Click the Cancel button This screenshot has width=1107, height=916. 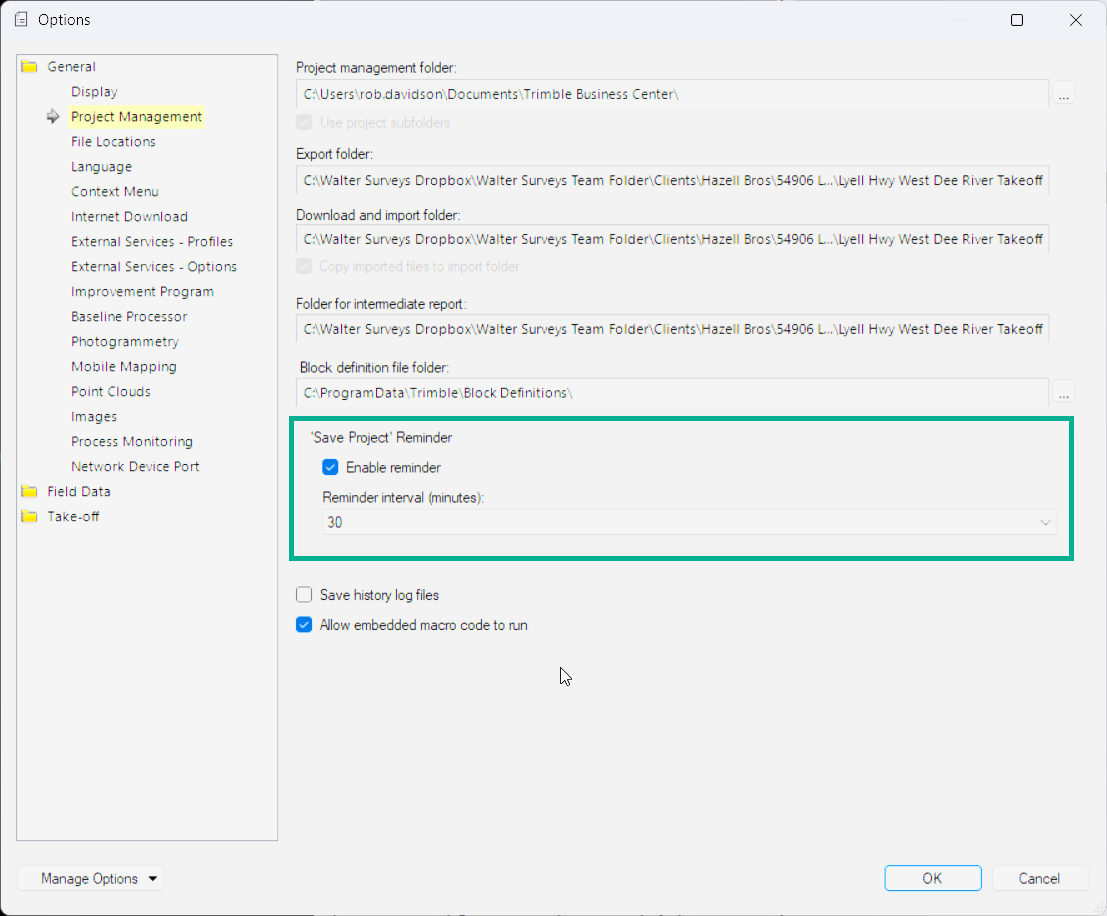(1039, 879)
